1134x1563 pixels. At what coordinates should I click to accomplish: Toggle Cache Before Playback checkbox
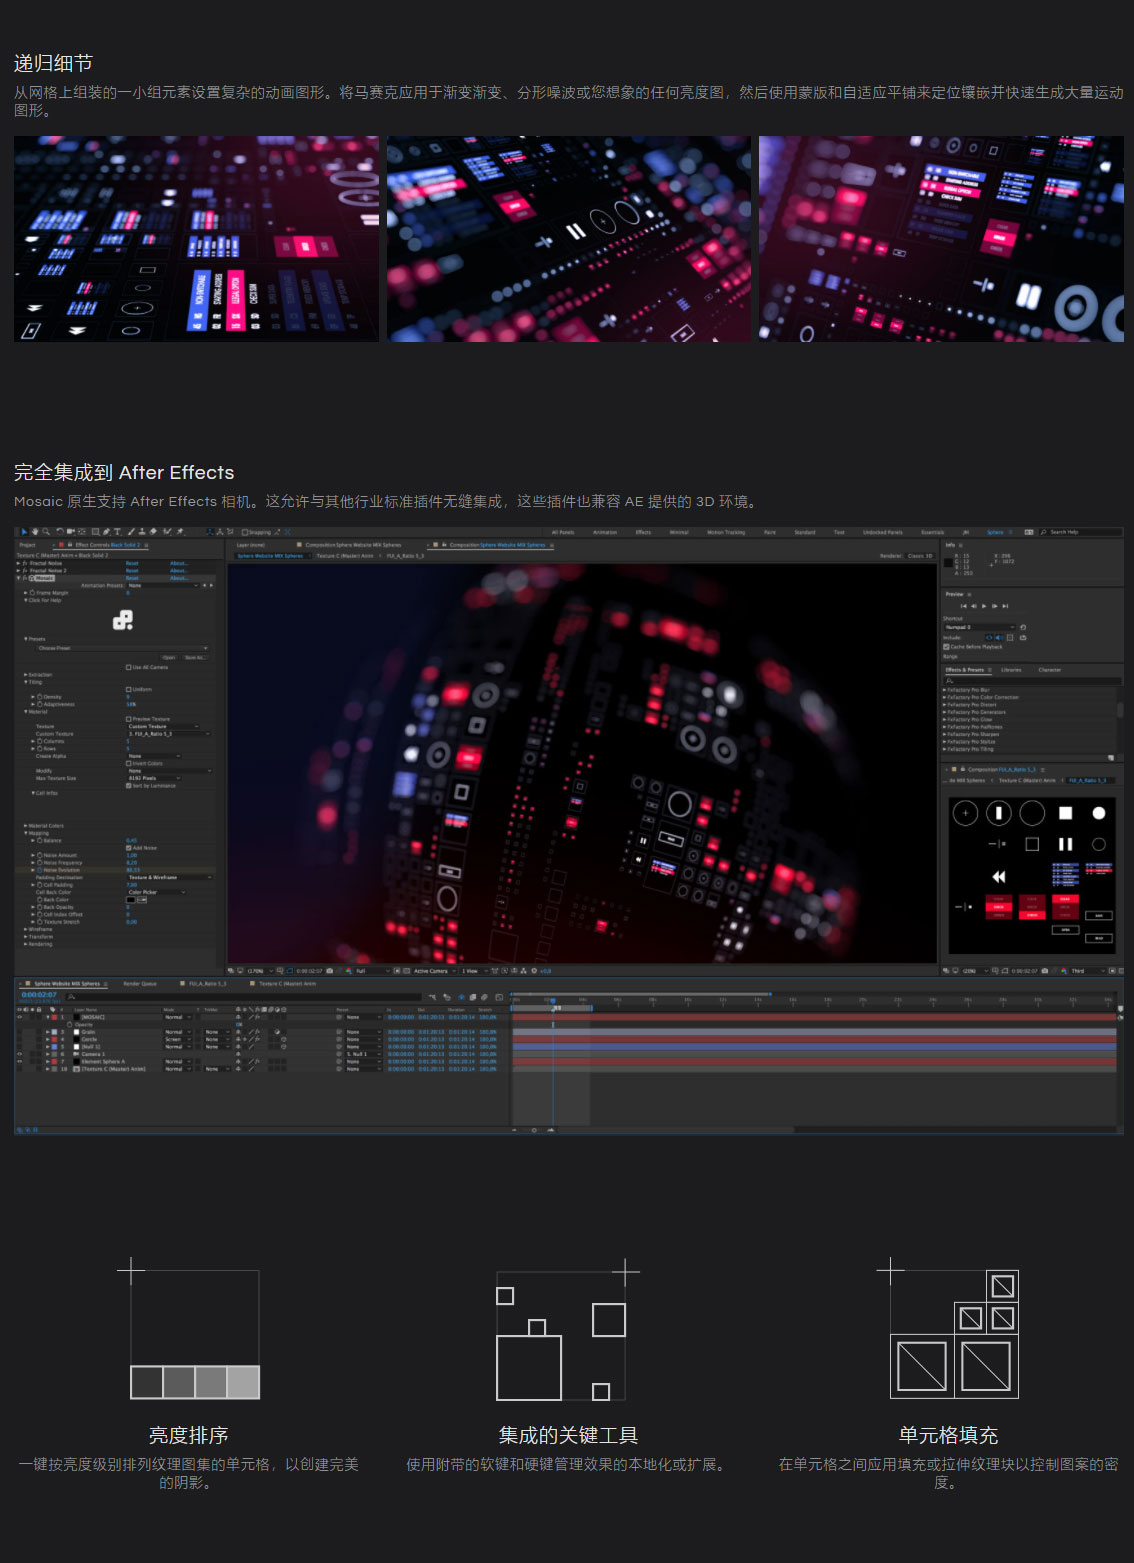tap(946, 647)
